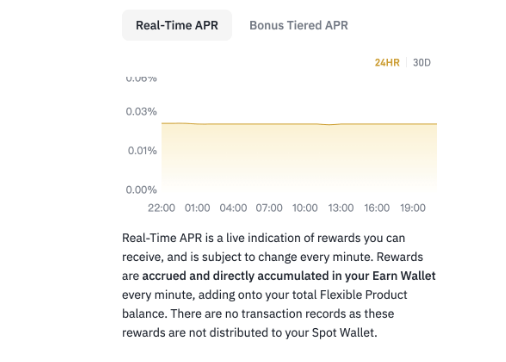Click the 01:00 time axis label

pyautogui.click(x=197, y=208)
